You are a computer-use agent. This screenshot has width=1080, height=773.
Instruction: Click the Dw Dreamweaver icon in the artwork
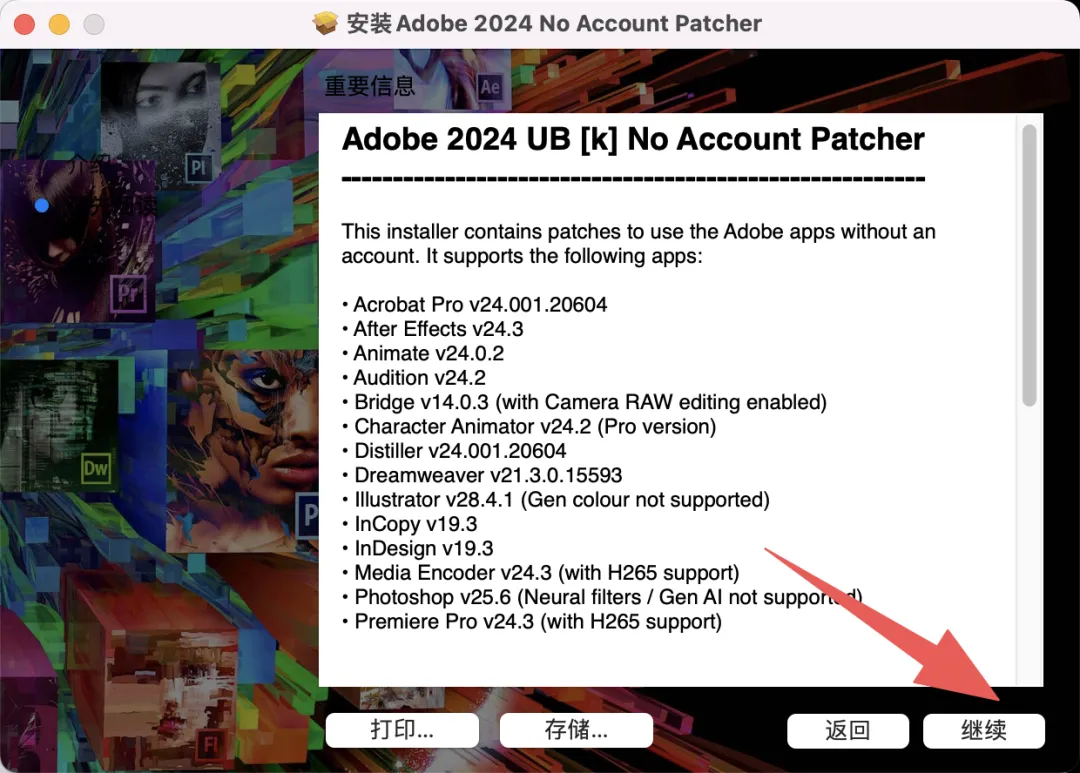pos(95,469)
